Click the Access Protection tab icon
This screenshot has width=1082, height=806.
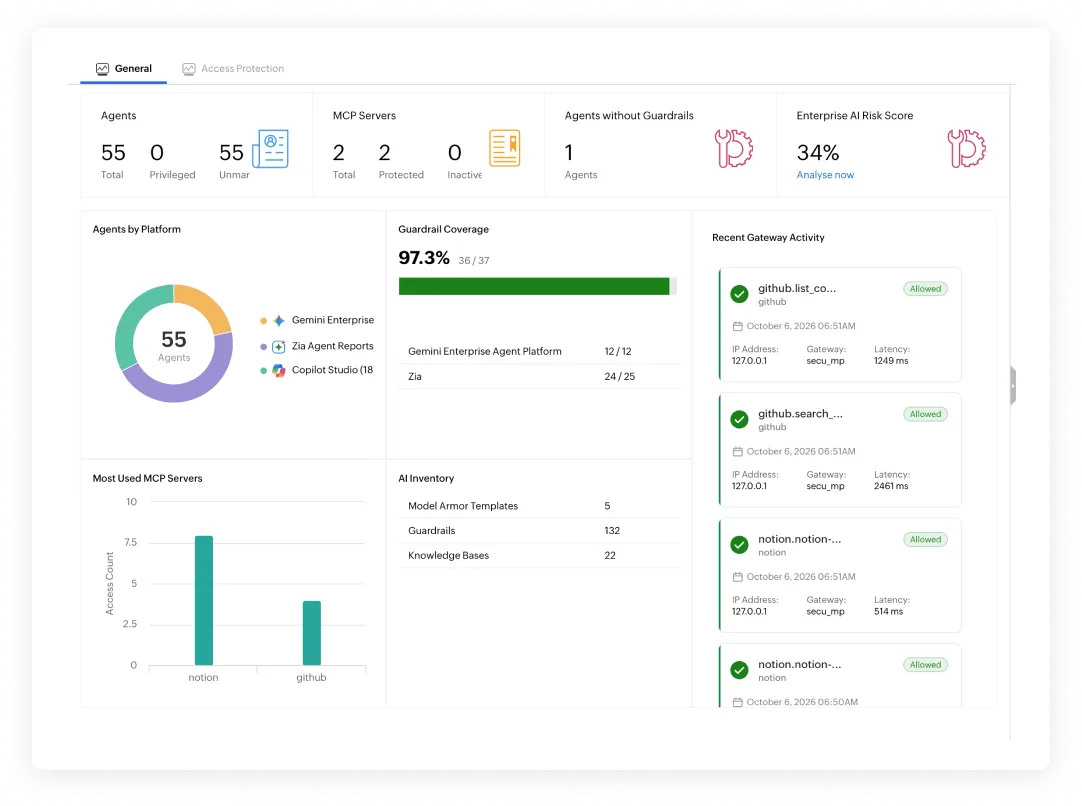point(188,68)
